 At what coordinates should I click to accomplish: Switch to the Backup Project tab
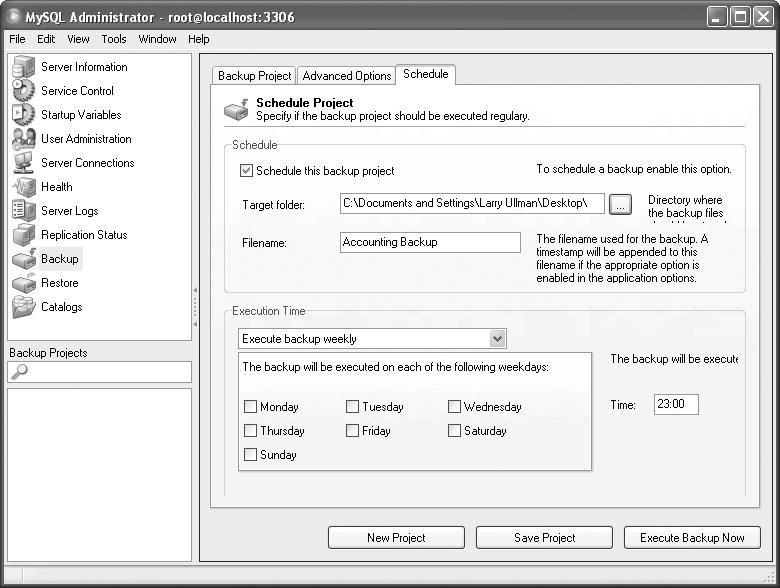(254, 76)
